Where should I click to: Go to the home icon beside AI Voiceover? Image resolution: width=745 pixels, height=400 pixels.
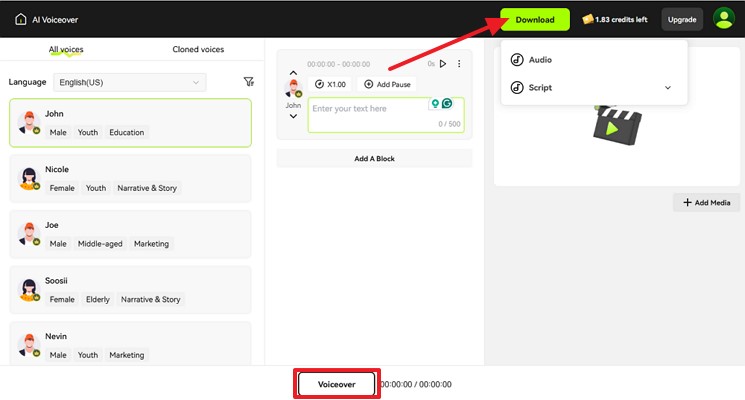pos(20,19)
